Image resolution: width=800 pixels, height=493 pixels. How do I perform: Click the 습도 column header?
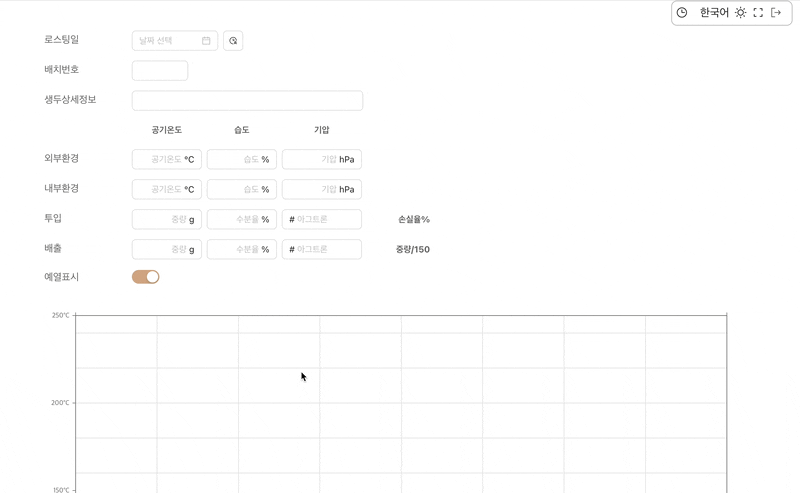(242, 130)
